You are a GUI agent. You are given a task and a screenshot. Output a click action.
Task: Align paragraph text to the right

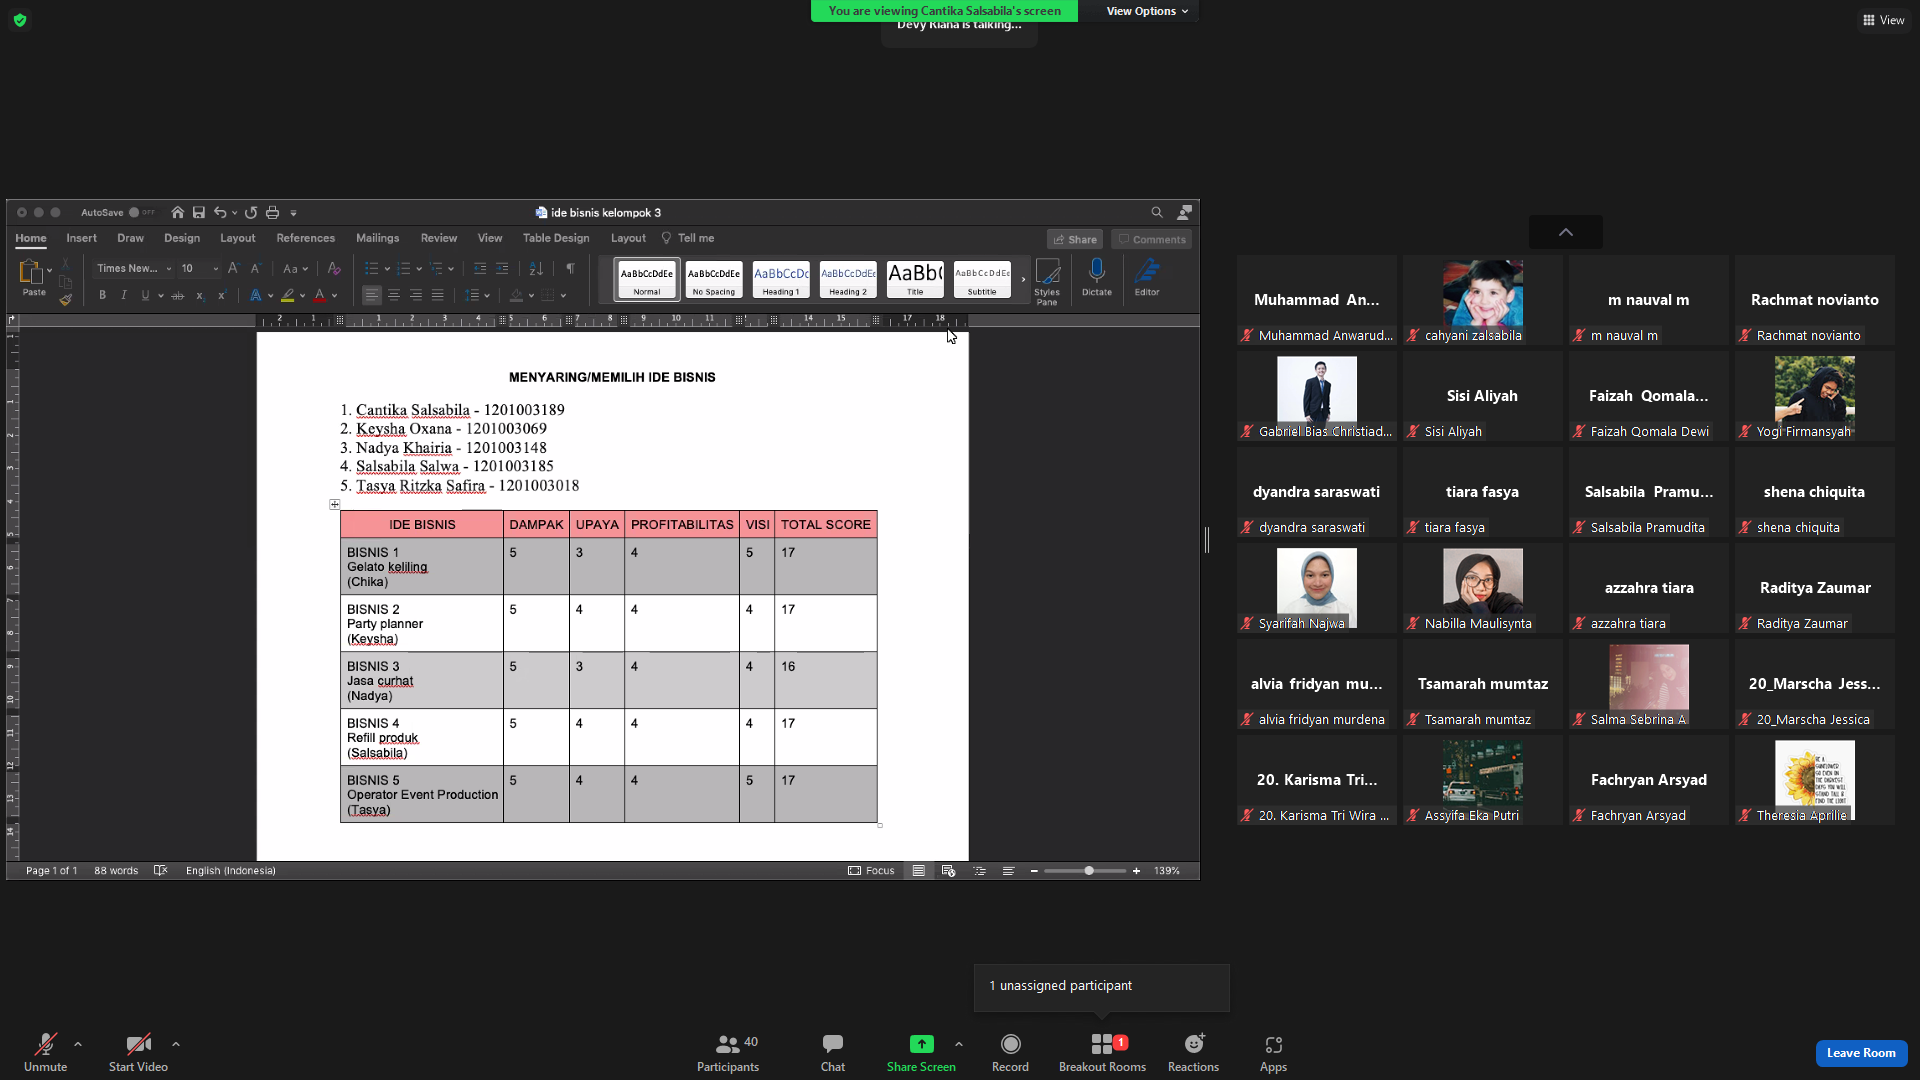coord(416,295)
